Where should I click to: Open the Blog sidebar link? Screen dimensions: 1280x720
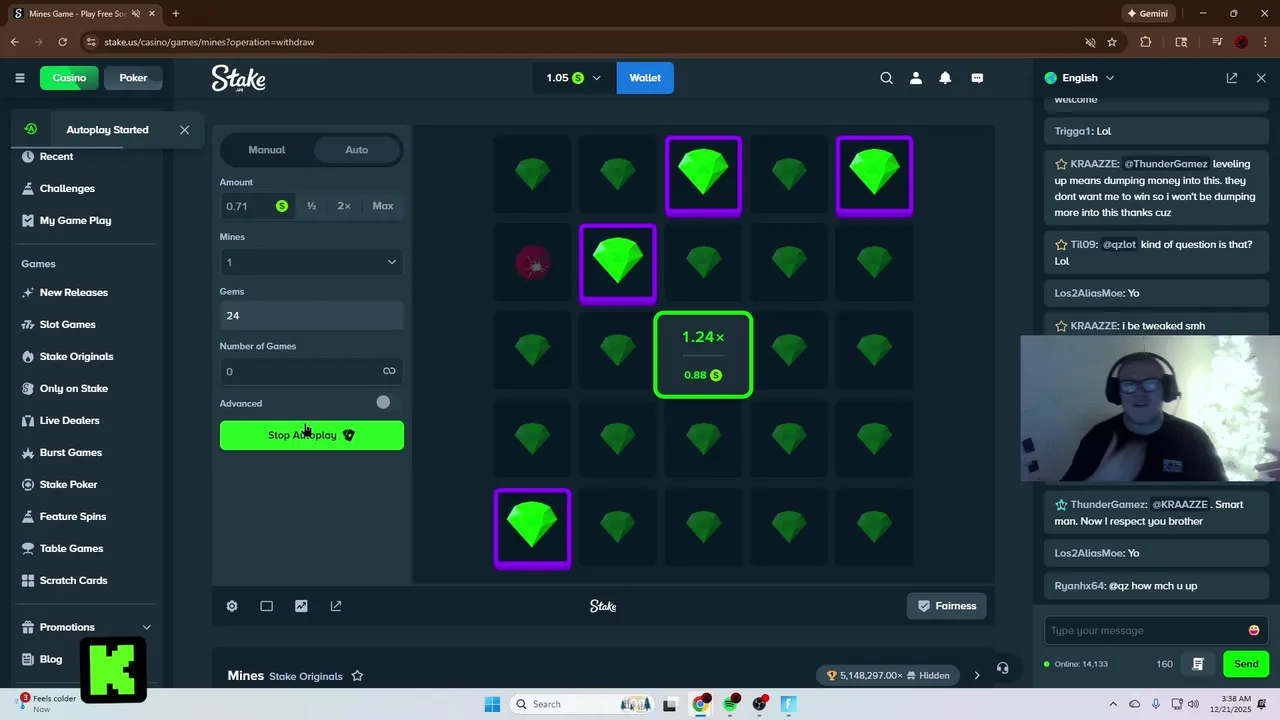click(x=51, y=660)
